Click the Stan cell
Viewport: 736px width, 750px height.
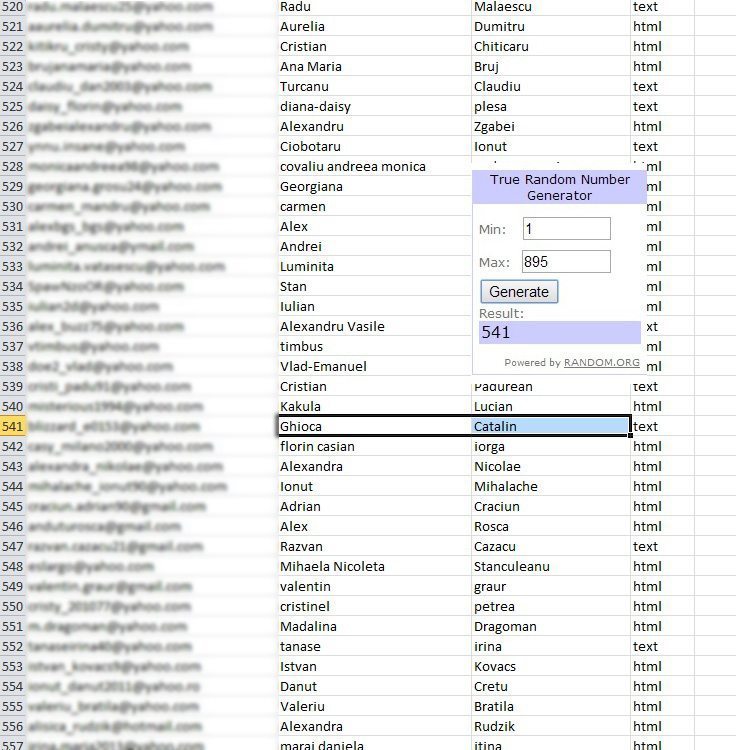(374, 287)
